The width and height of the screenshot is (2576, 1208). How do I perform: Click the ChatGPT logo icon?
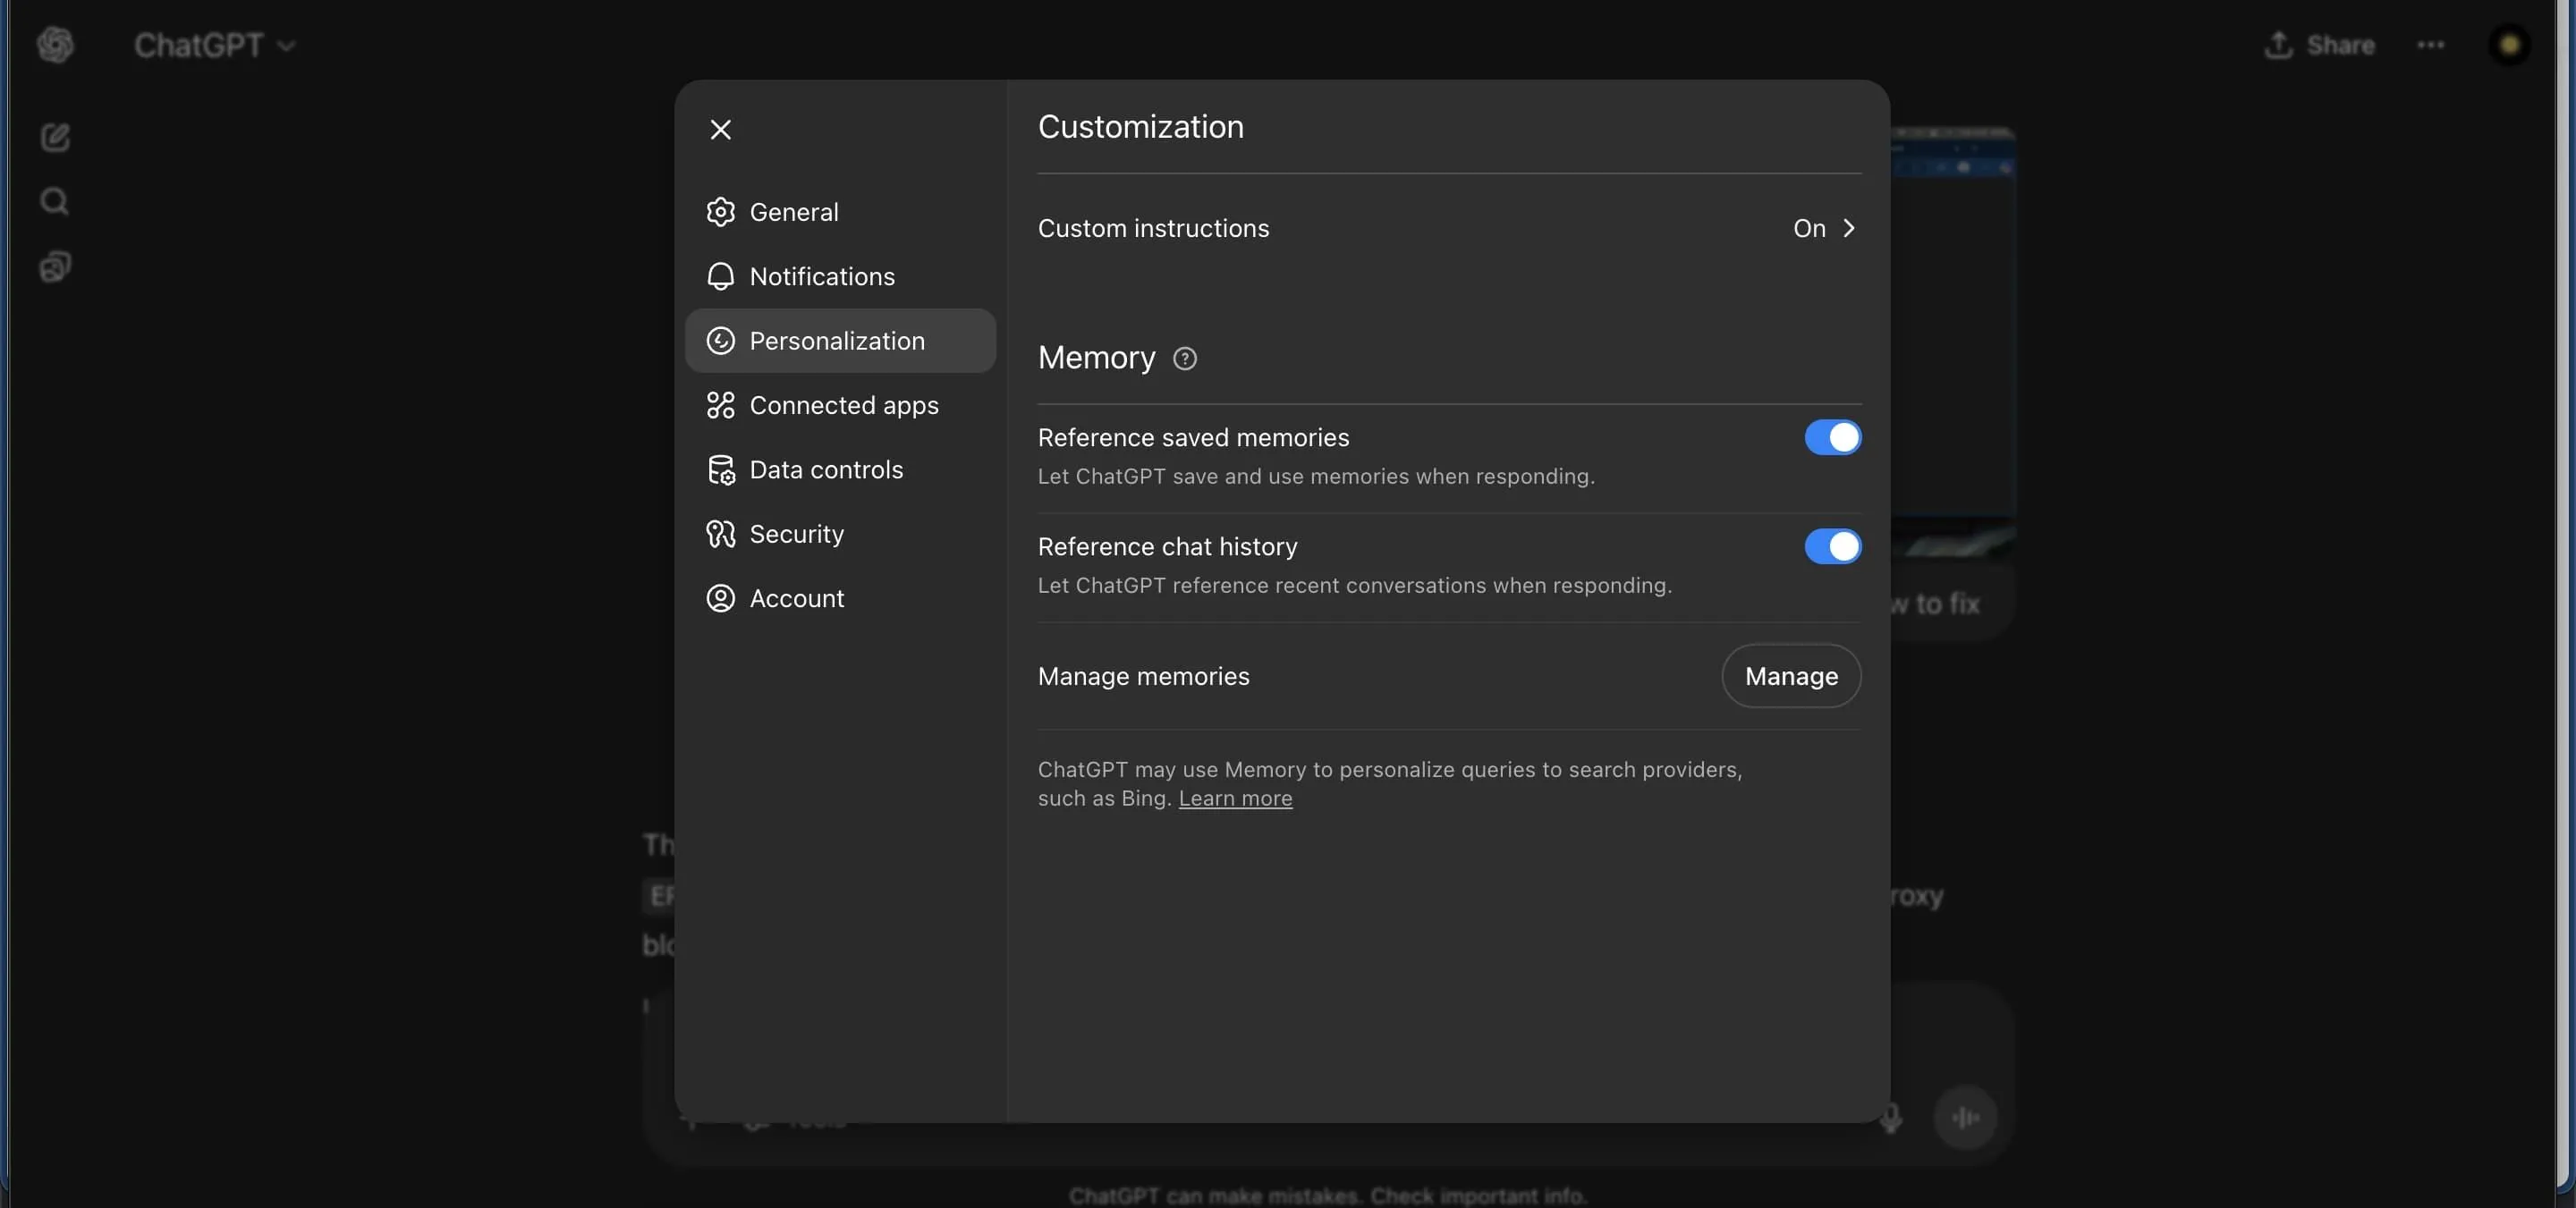pos(55,45)
